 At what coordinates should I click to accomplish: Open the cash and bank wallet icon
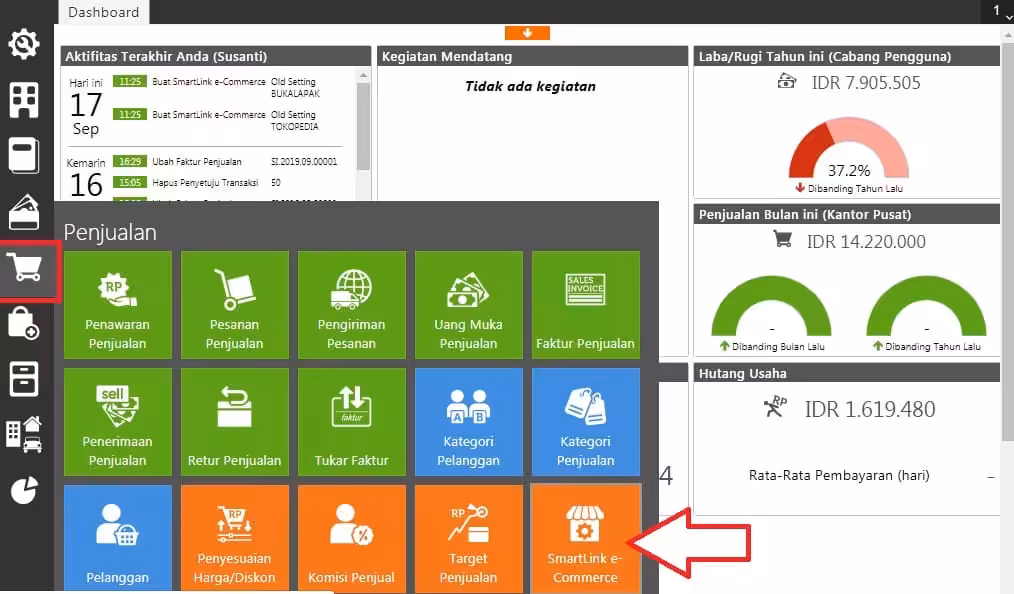pos(23,212)
